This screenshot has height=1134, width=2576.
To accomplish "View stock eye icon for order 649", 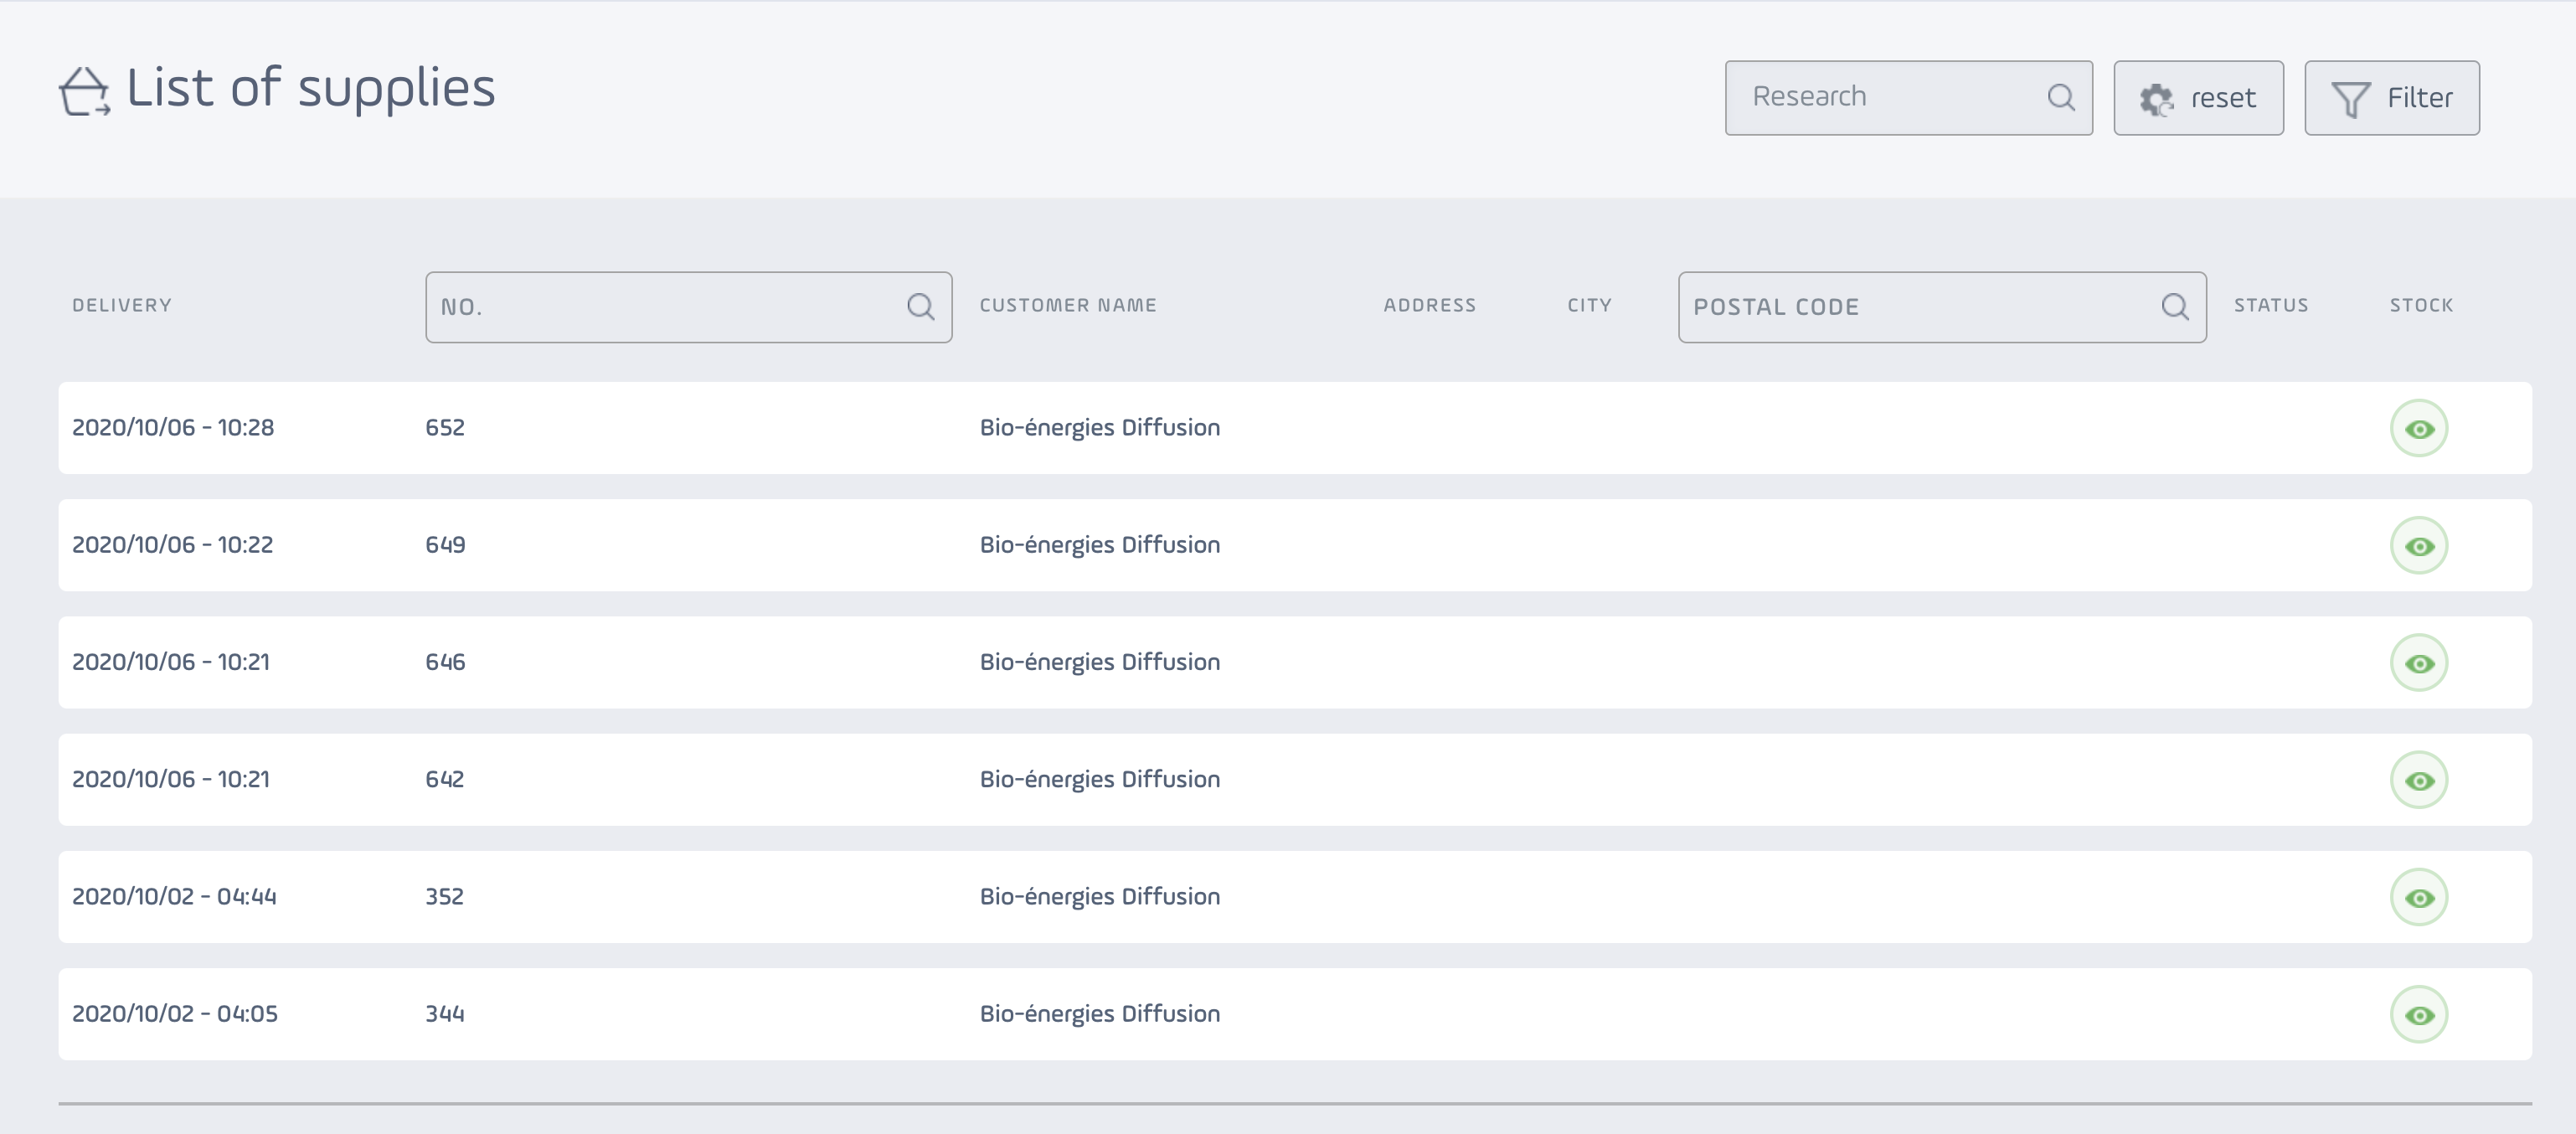I will tap(2419, 546).
